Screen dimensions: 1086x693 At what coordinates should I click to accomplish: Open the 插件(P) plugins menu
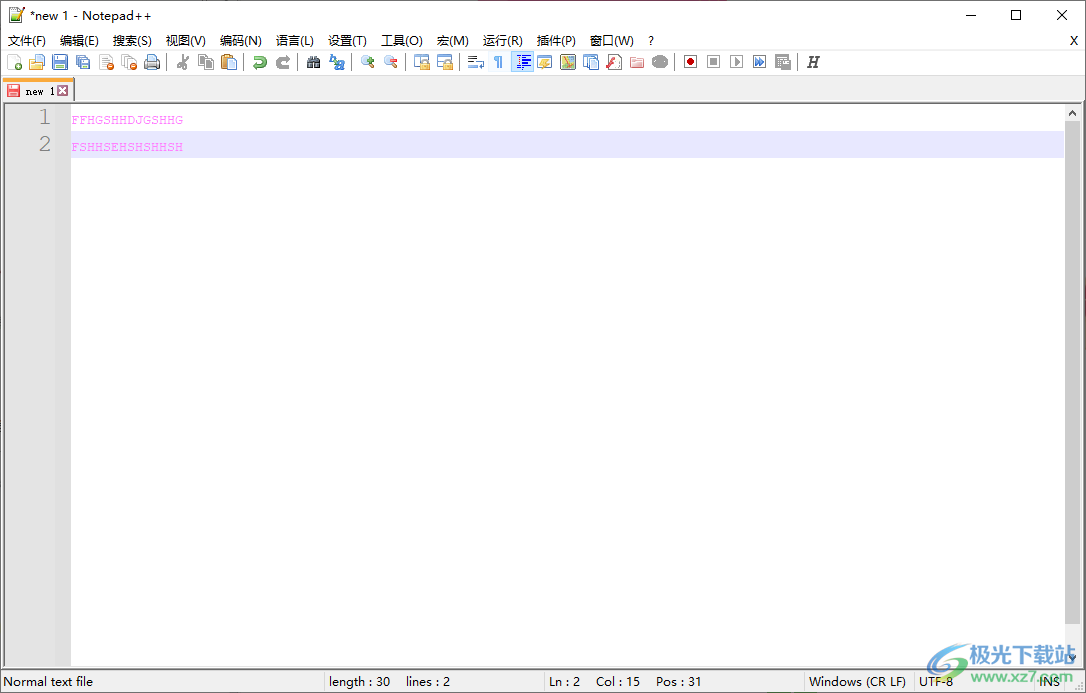556,40
